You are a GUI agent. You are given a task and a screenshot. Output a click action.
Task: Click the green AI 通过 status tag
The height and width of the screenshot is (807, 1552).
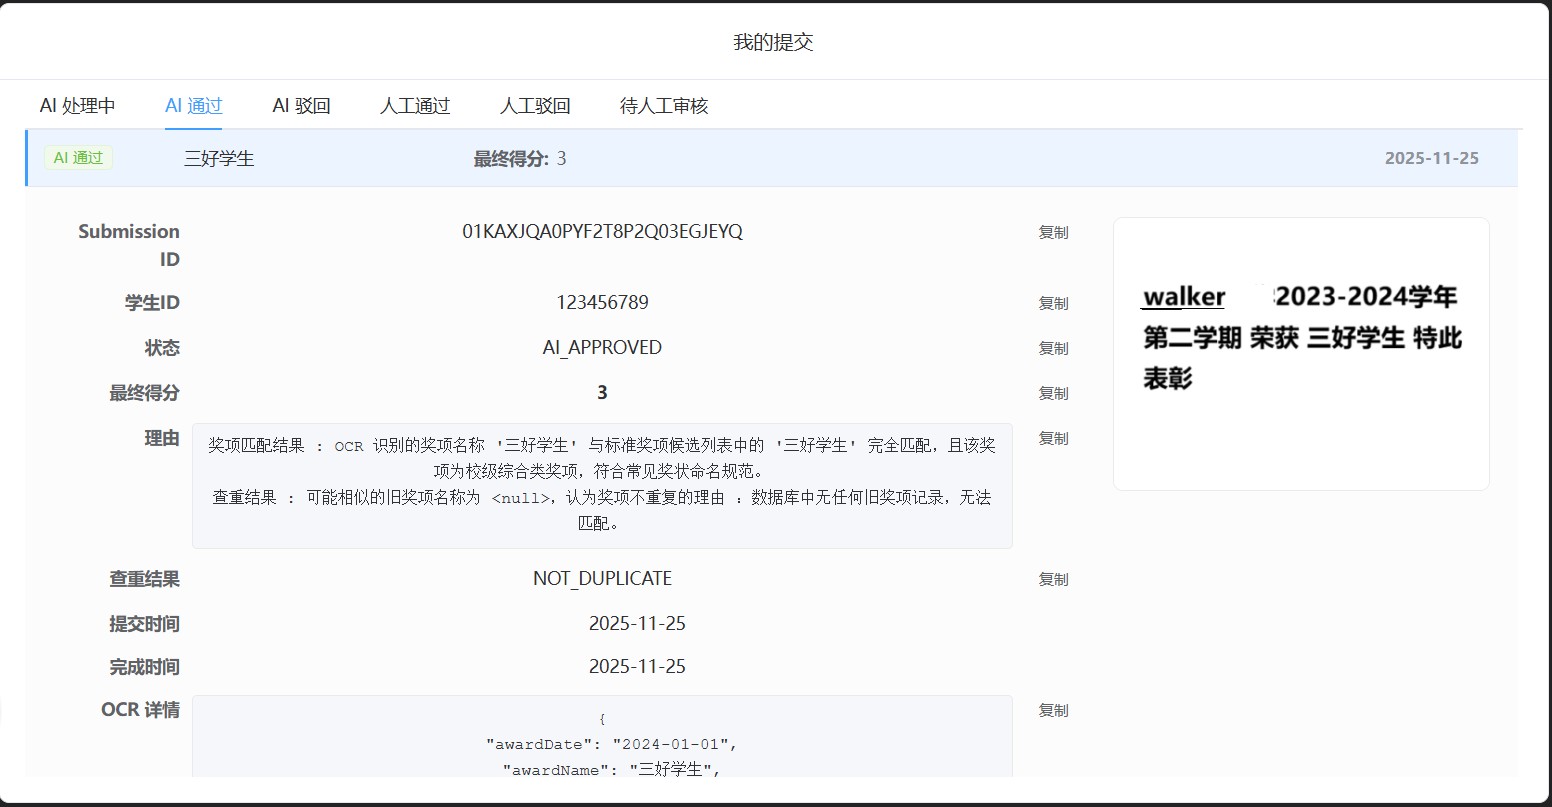point(78,158)
